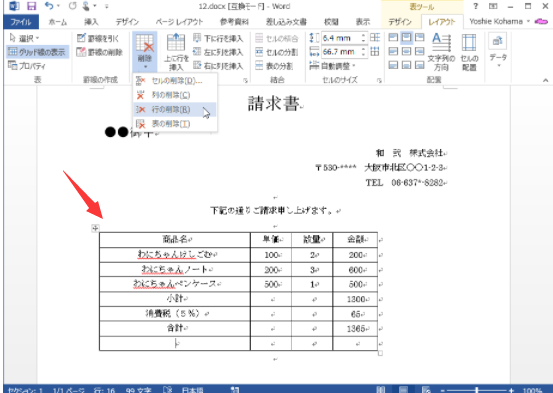This screenshot has width=553, height=393.
Task: Switch to the 挿入 tab
Action: [x=91, y=22]
